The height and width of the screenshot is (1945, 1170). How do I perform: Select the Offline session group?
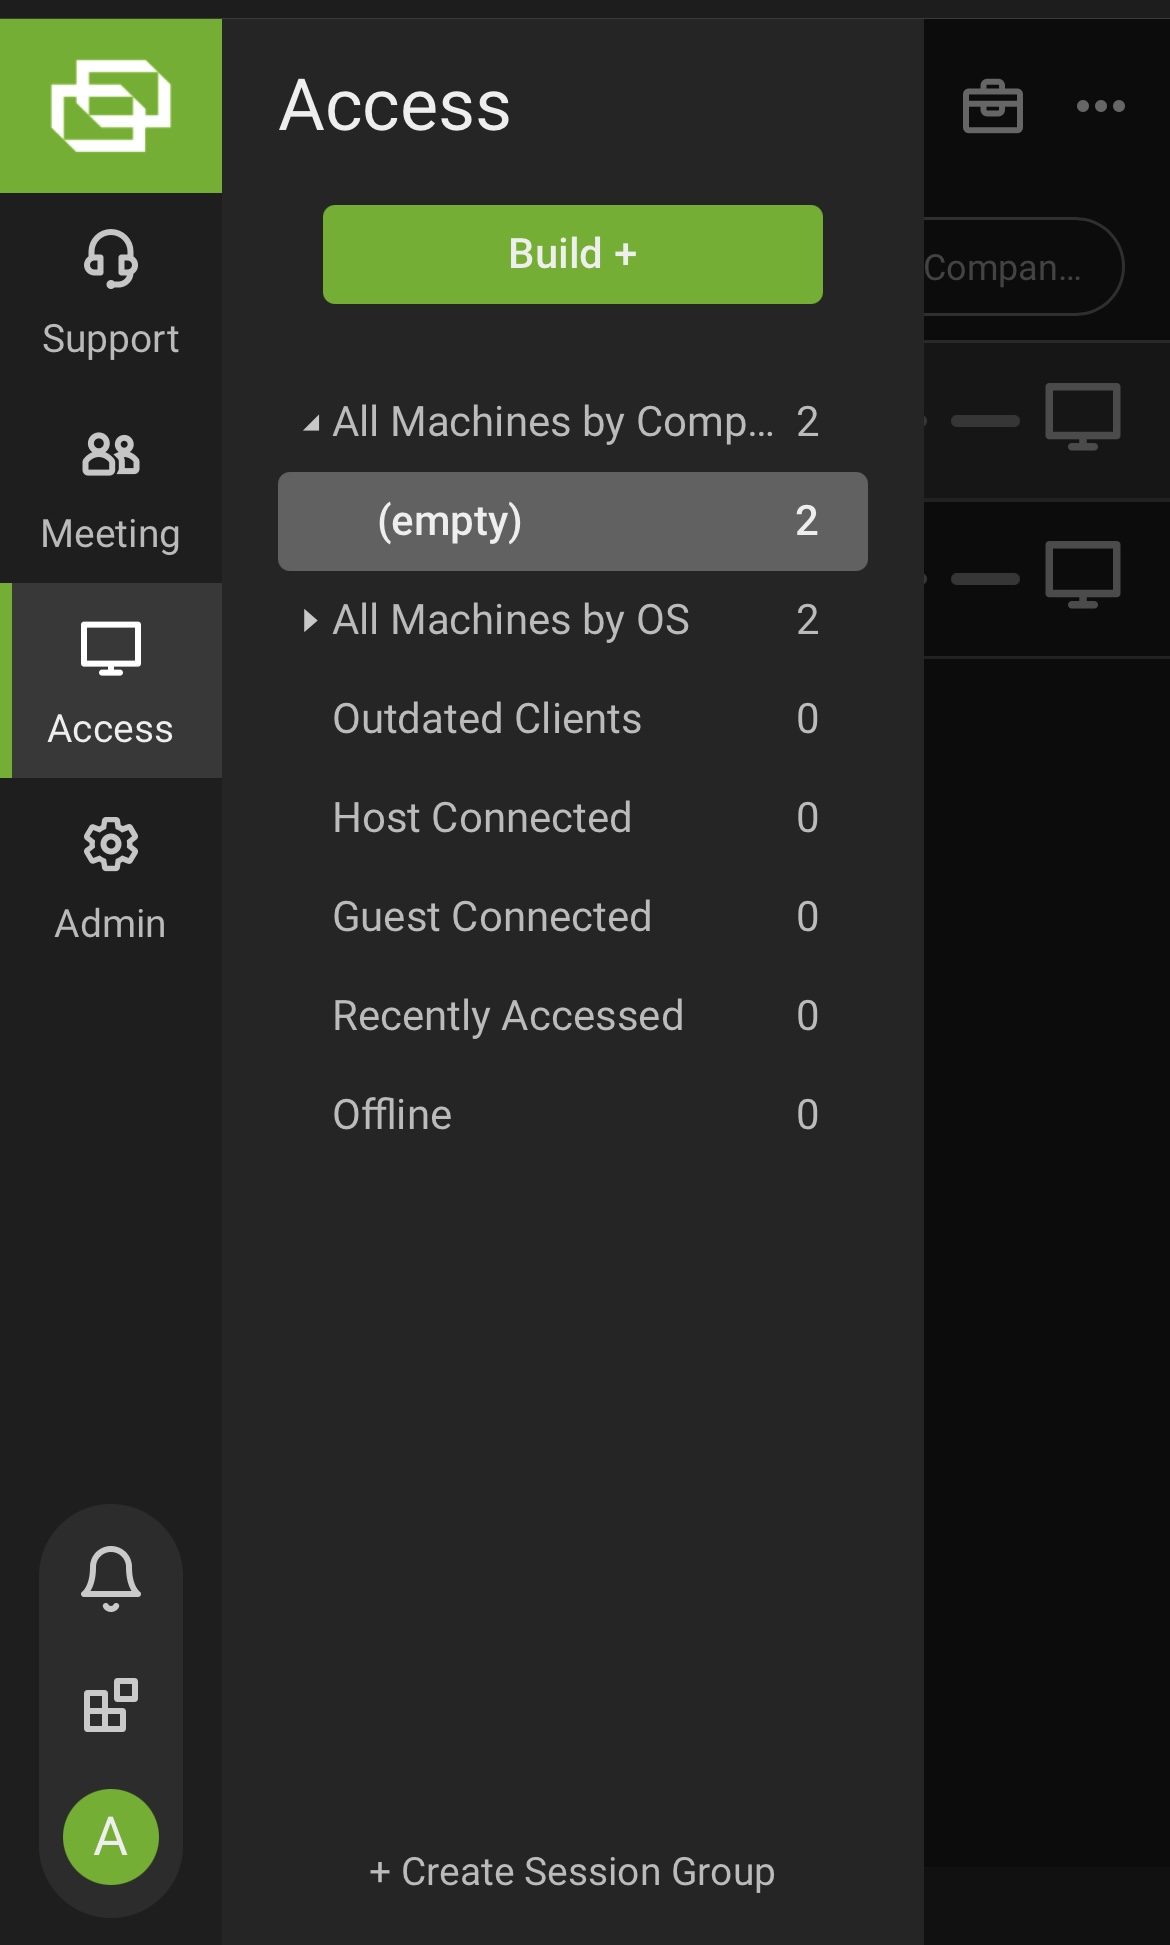click(392, 1115)
